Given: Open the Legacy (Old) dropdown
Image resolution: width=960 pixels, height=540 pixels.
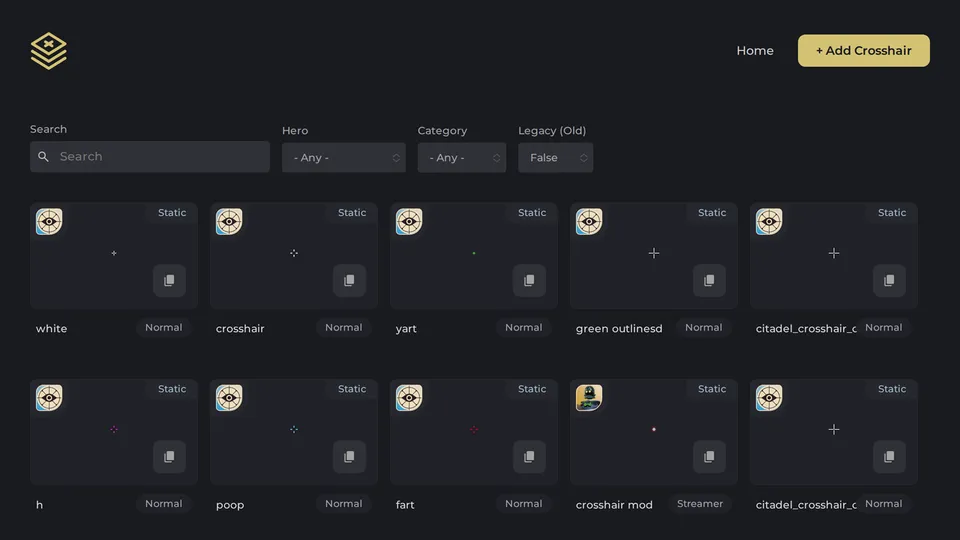Looking at the screenshot, I should tap(555, 157).
